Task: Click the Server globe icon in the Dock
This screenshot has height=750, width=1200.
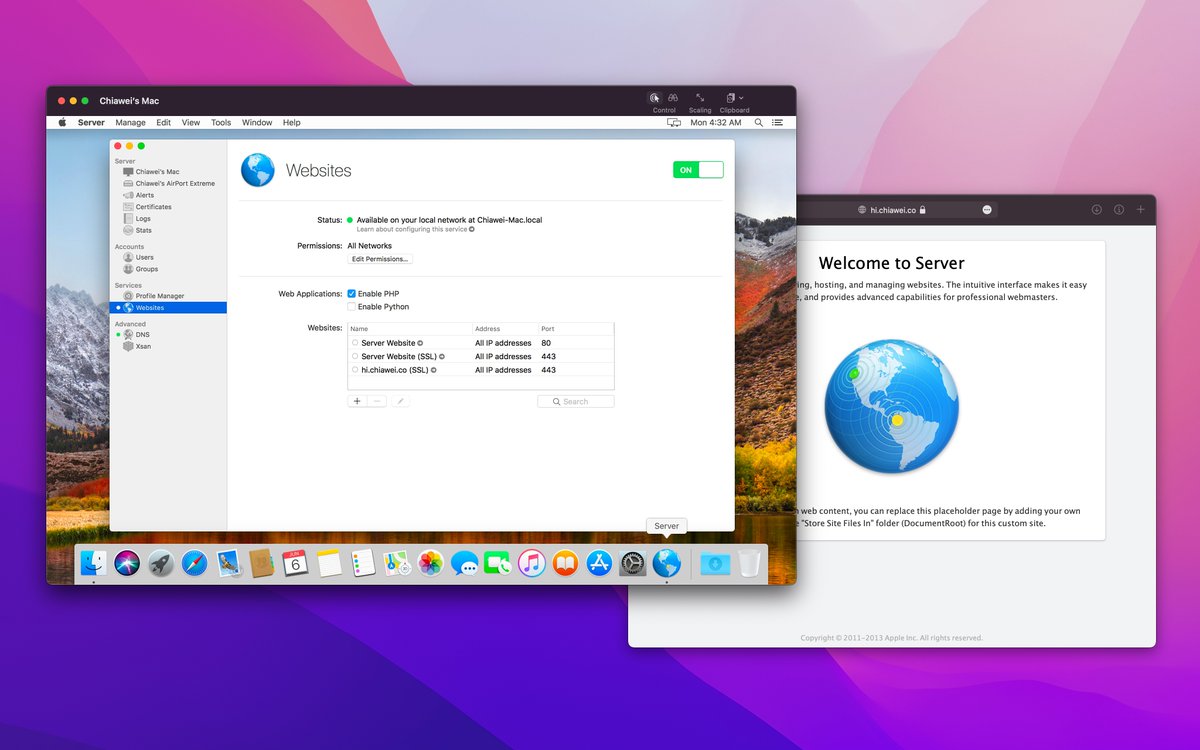Action: point(666,563)
